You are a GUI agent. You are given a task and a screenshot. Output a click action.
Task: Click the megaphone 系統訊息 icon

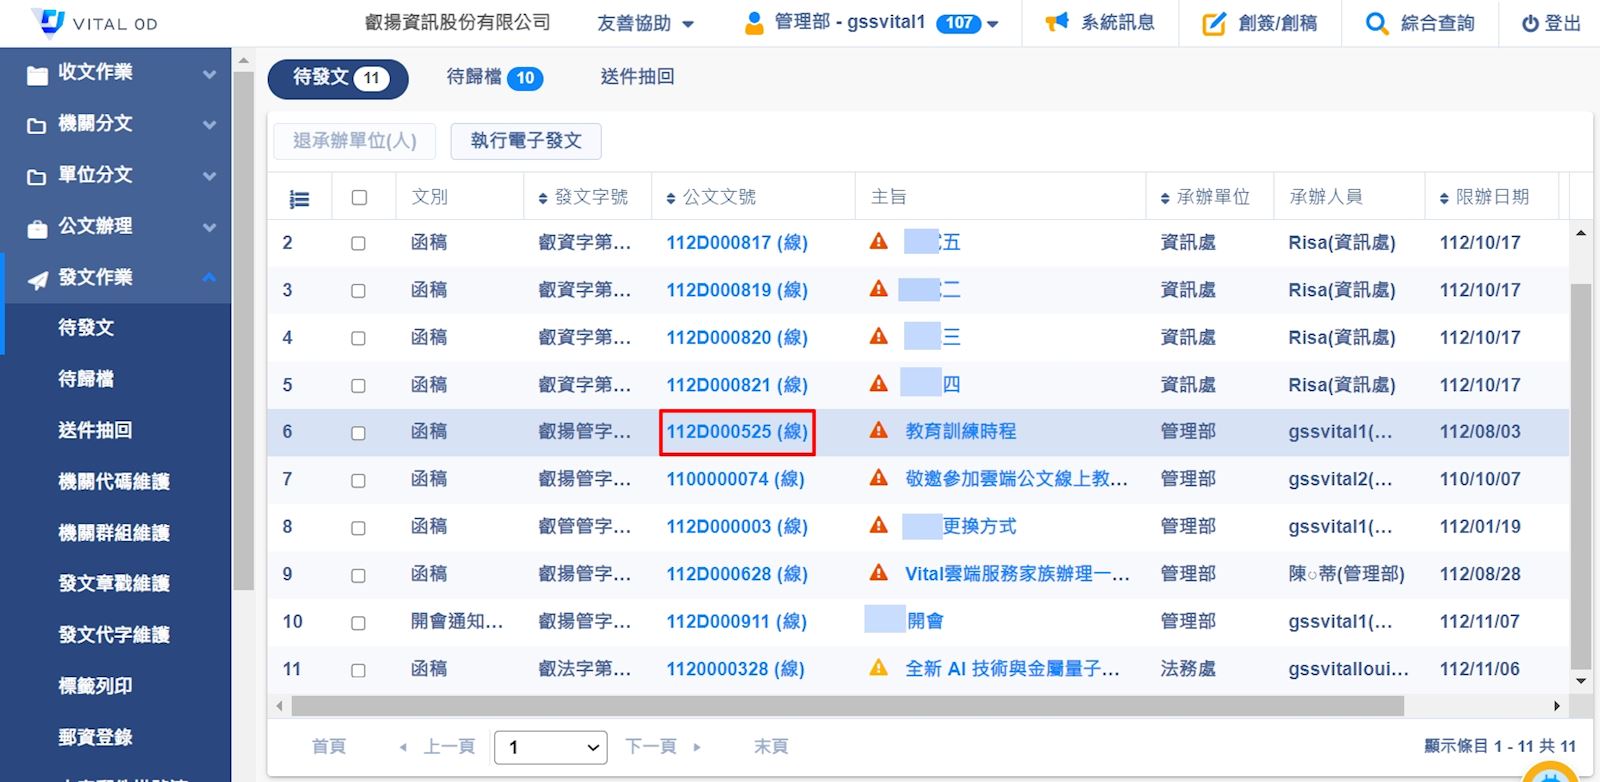click(1057, 23)
